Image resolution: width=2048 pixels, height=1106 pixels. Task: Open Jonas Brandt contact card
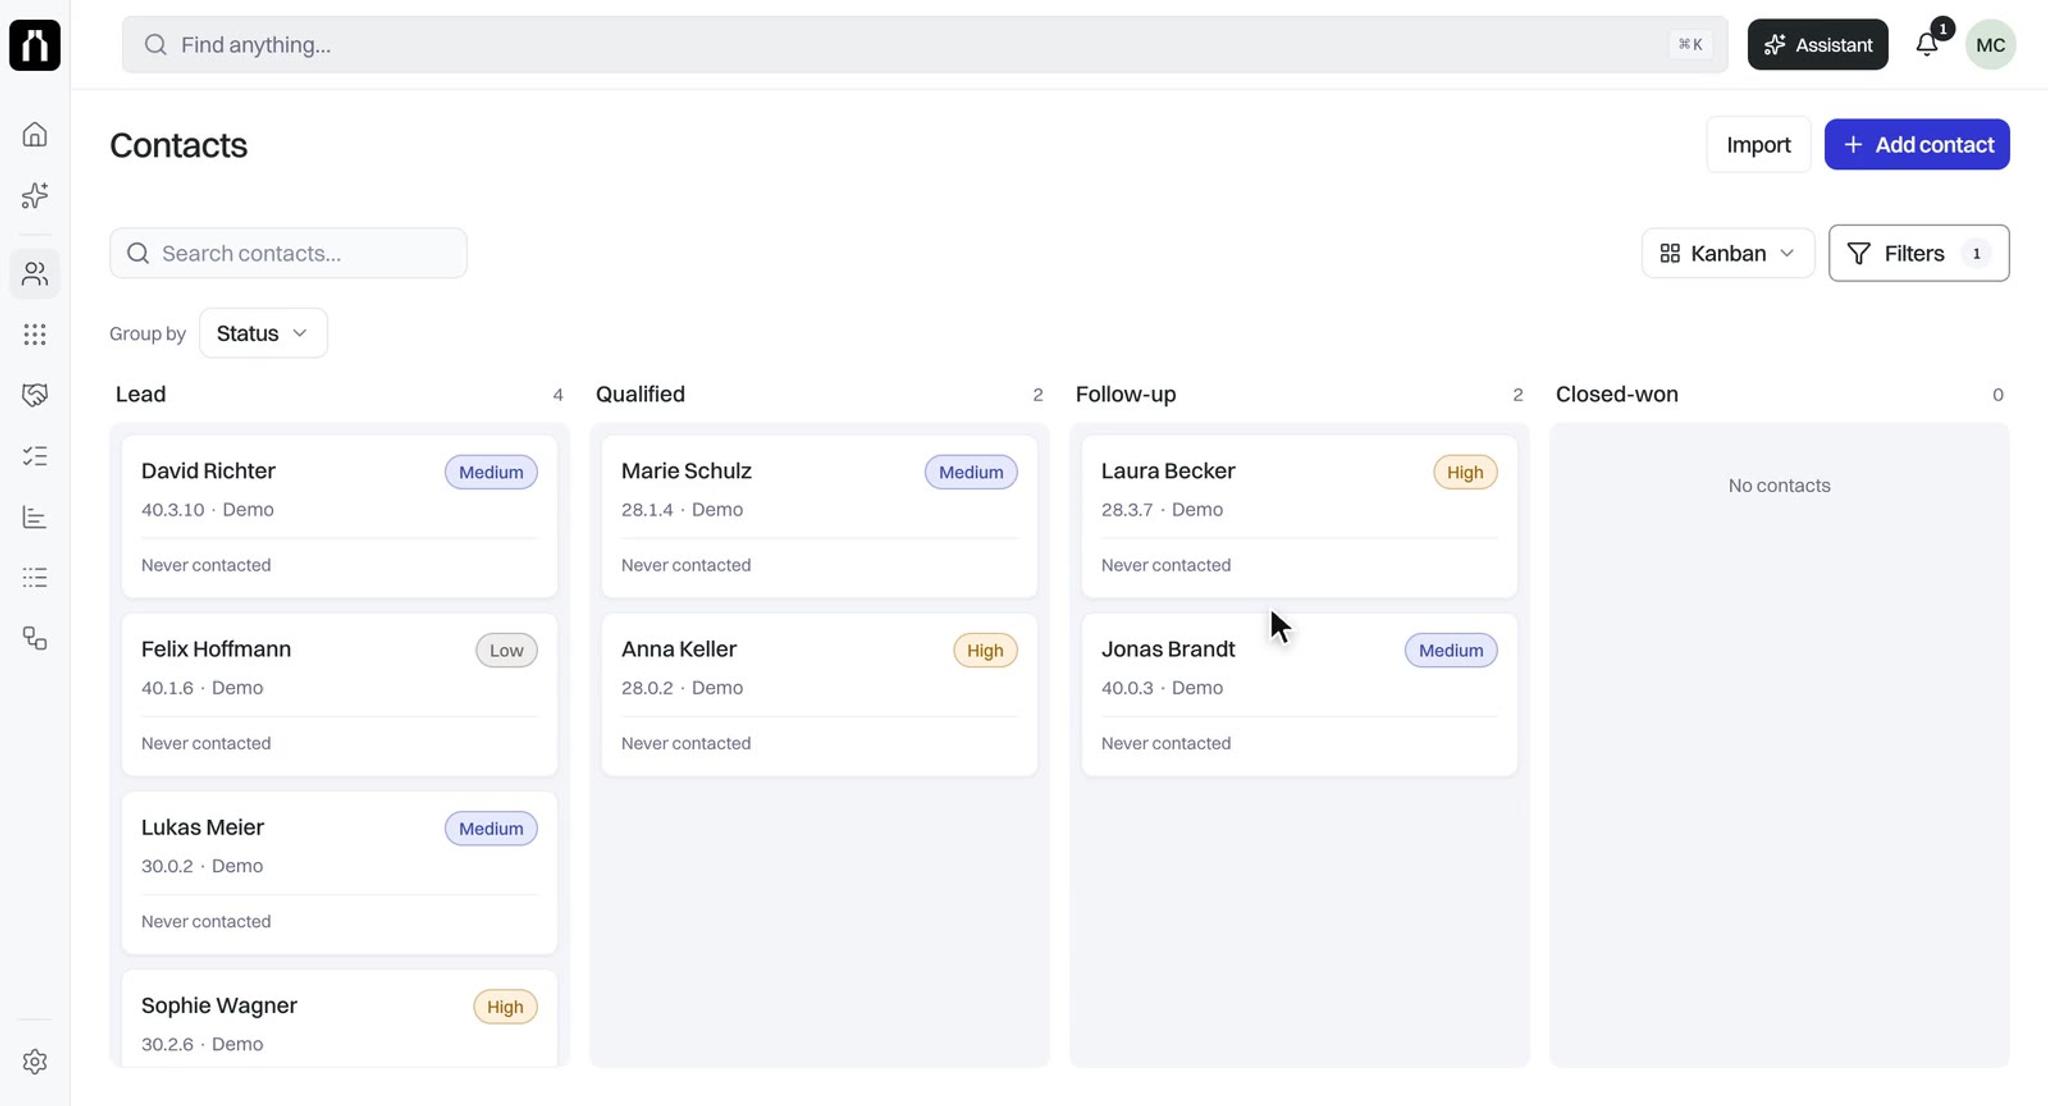pyautogui.click(x=1299, y=694)
